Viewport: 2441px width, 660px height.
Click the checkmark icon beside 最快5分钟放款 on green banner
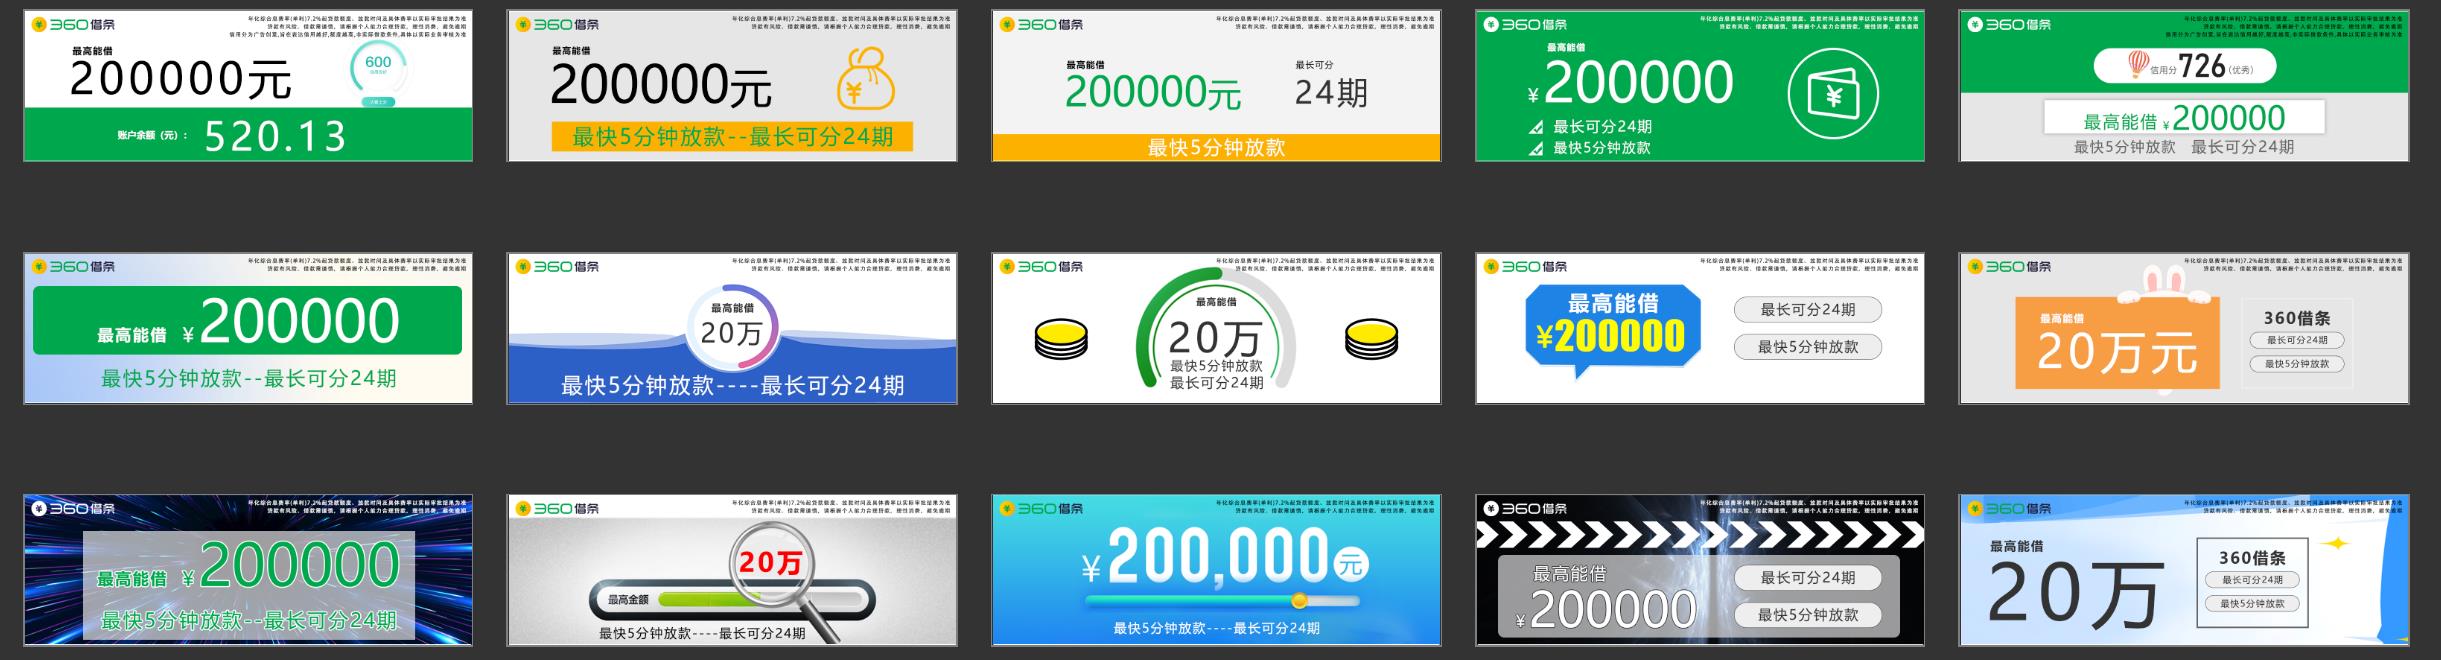pos(1535,148)
